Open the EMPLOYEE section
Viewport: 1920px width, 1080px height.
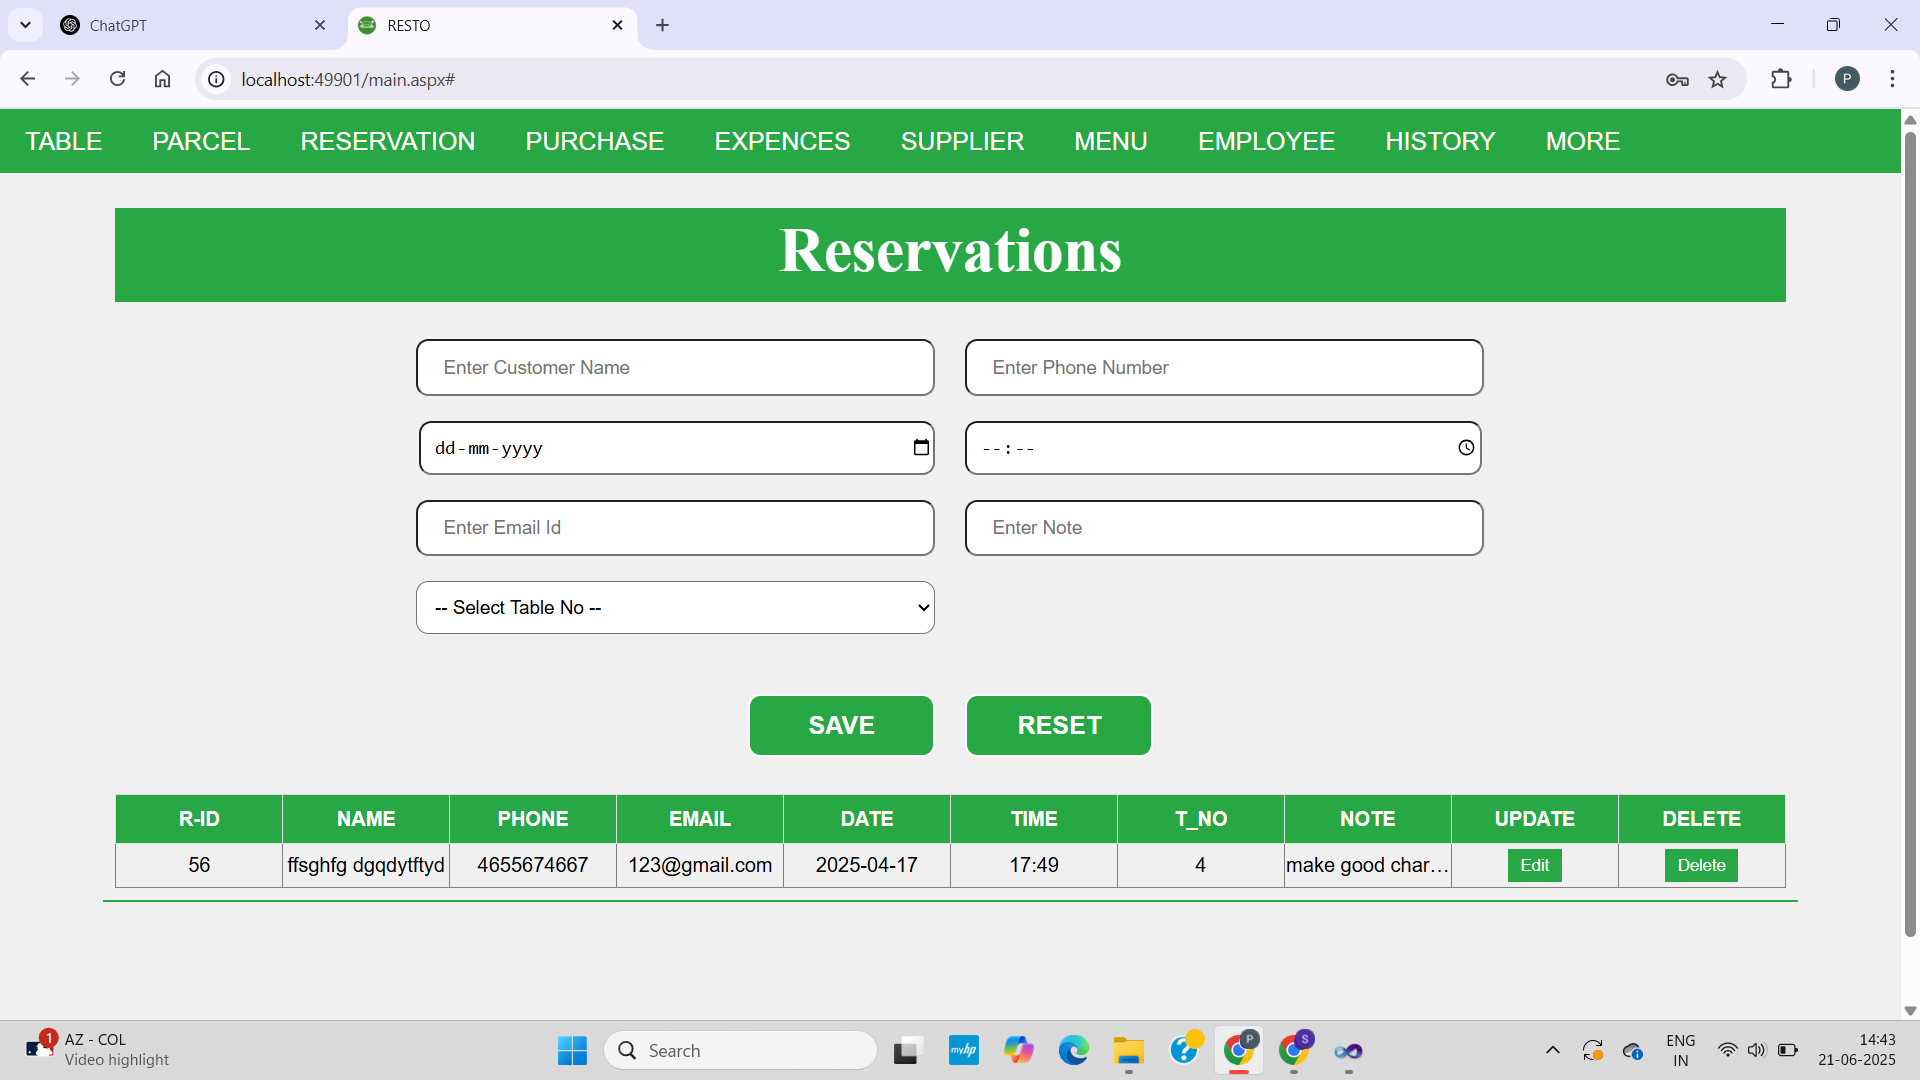tap(1266, 141)
